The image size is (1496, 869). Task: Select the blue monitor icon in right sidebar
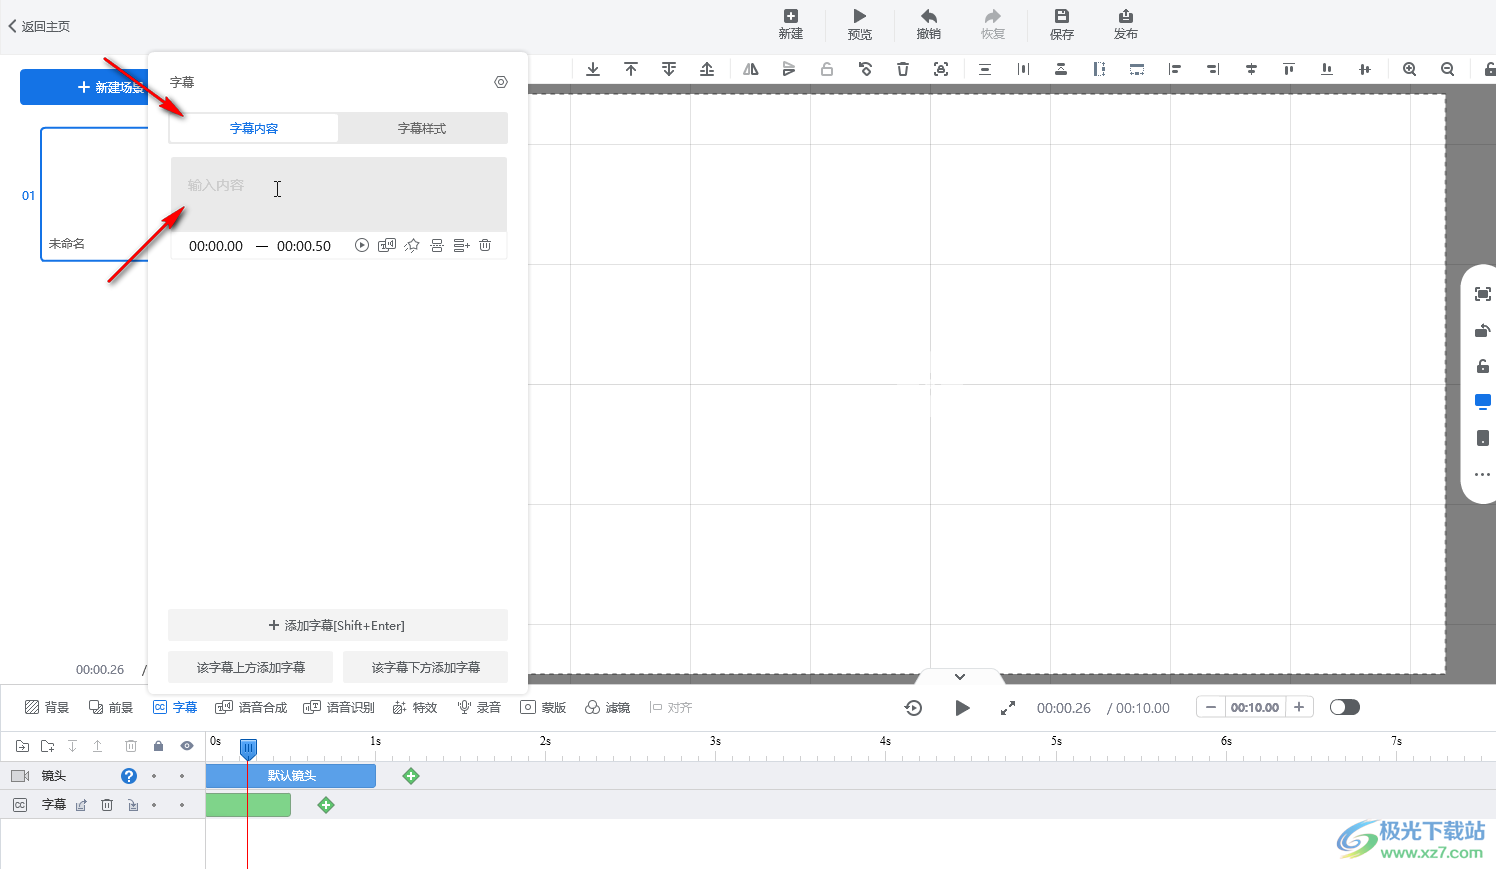(1483, 402)
